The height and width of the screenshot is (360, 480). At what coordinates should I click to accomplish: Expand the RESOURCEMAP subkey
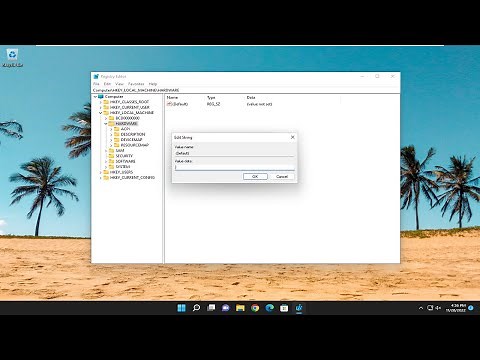(111, 145)
